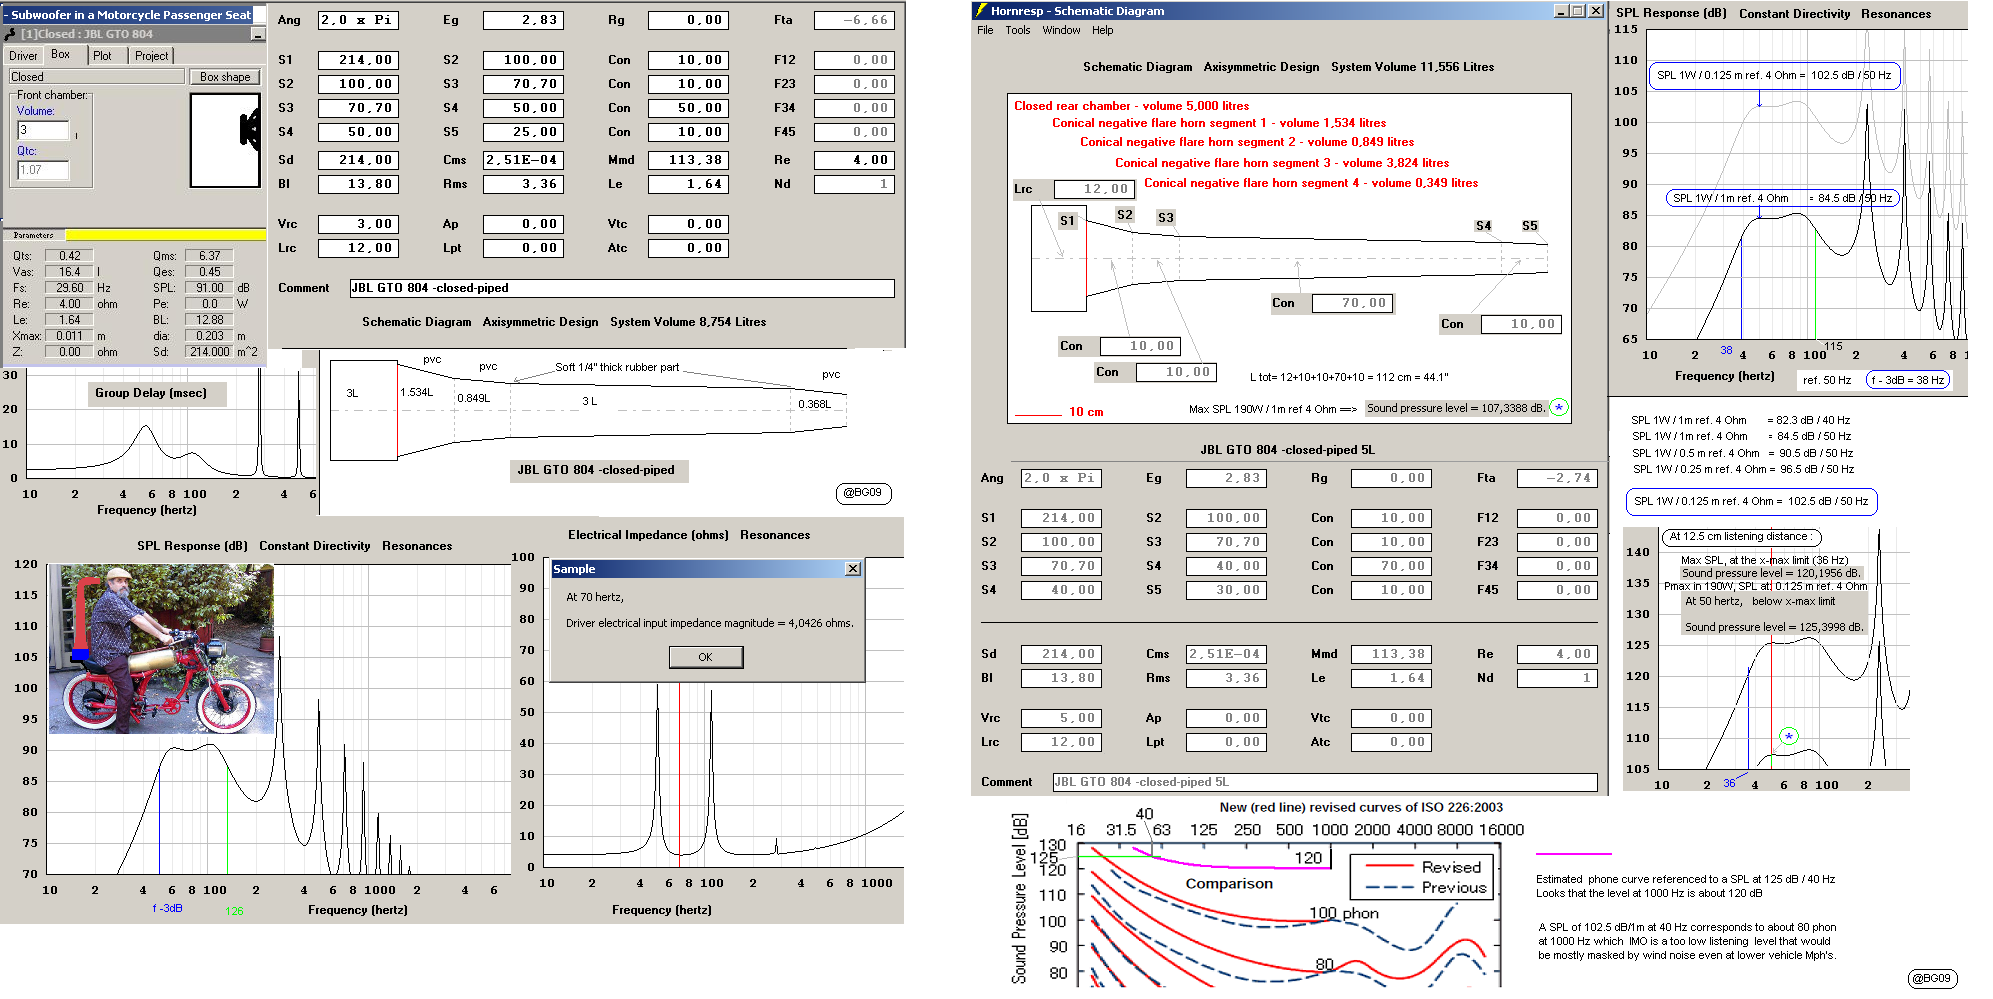Click the motorcycle rider photo
The width and height of the screenshot is (1993, 999).
click(161, 649)
